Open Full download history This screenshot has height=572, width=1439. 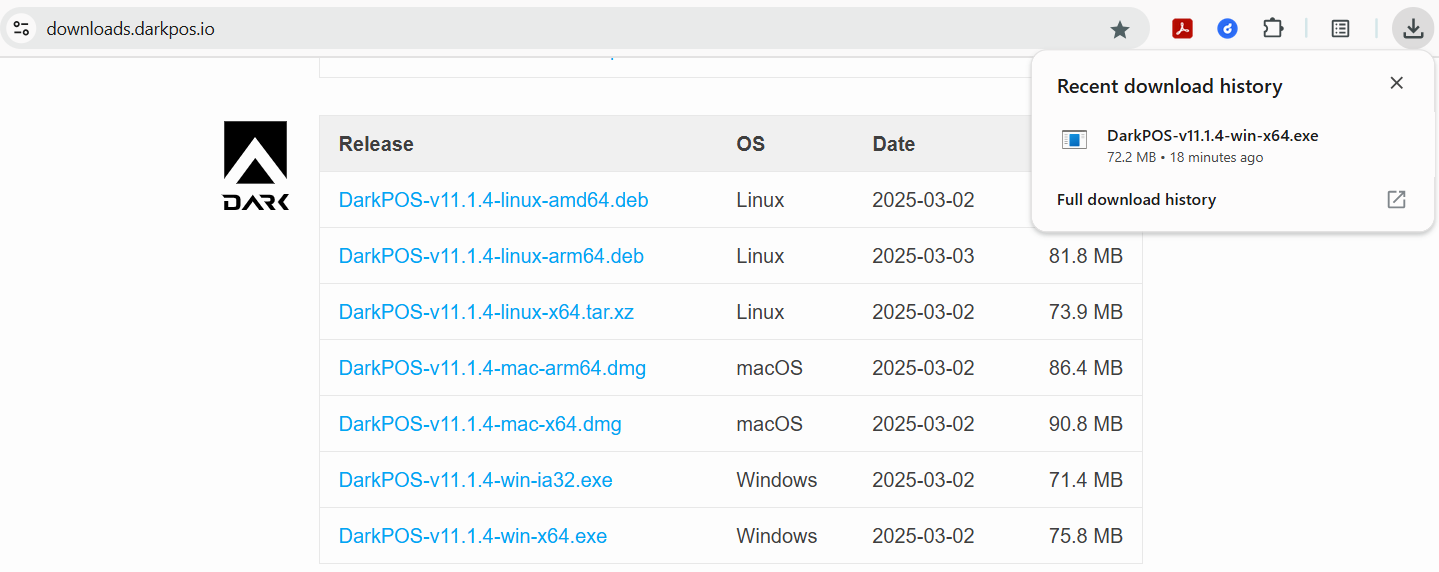1136,199
